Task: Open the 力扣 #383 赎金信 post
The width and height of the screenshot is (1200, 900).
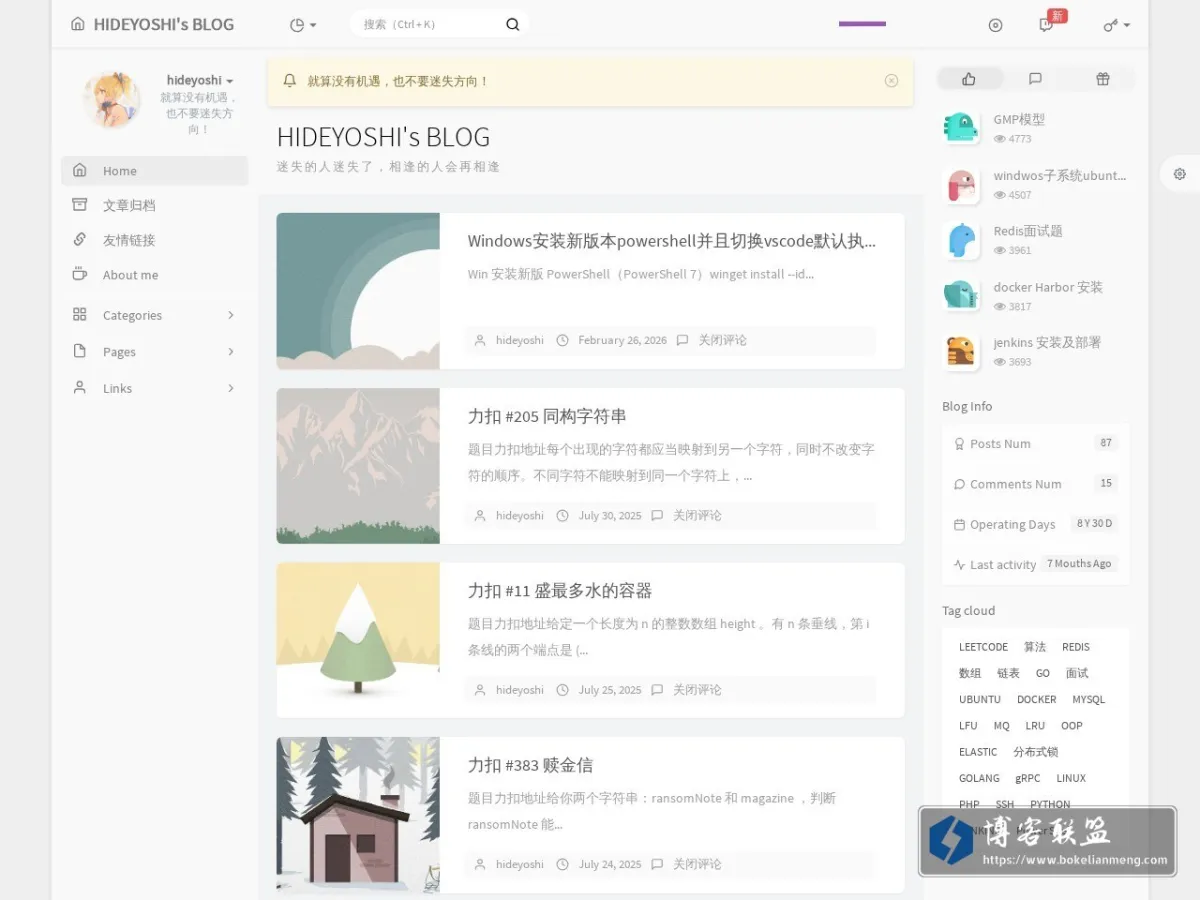Action: coord(530,765)
